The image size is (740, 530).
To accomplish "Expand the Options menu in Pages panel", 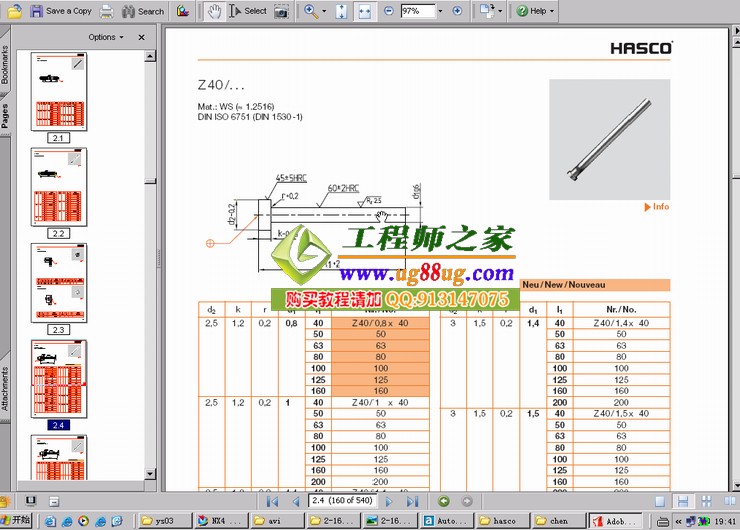I will pos(106,37).
